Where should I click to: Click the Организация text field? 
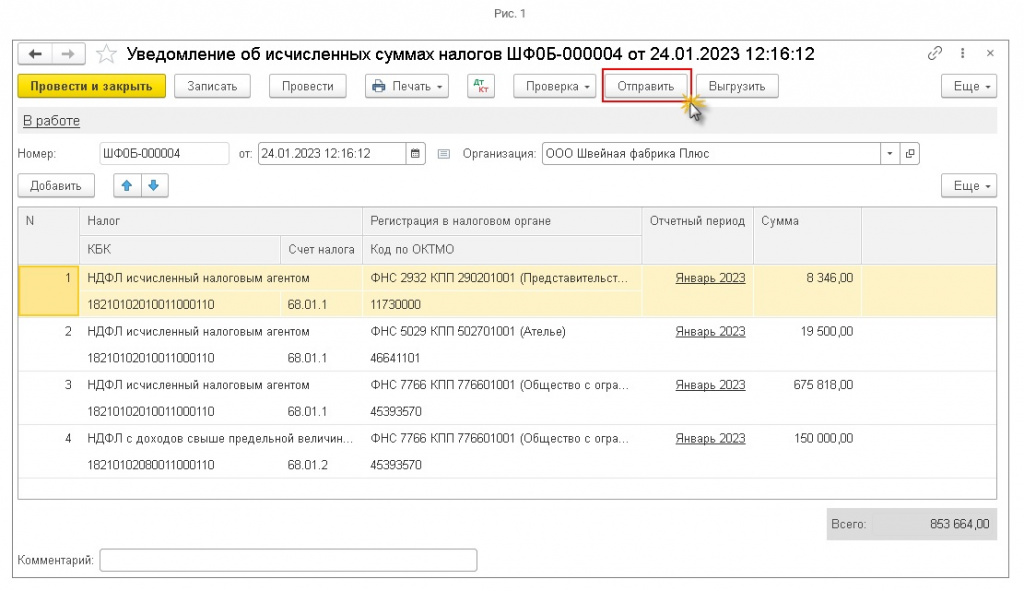[x=711, y=153]
